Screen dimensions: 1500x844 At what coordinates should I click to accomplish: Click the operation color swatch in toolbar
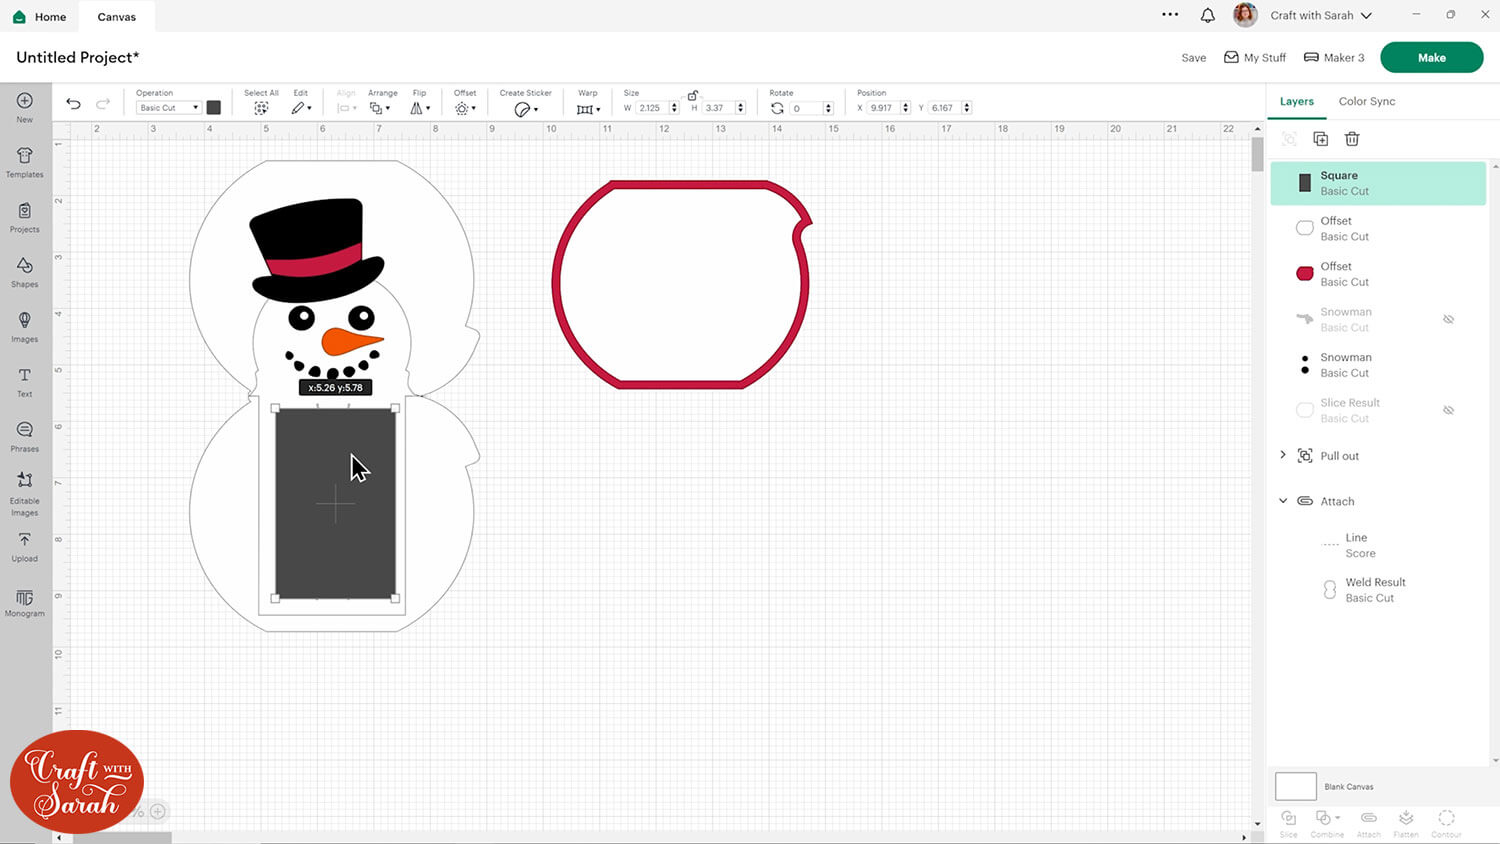tap(214, 108)
